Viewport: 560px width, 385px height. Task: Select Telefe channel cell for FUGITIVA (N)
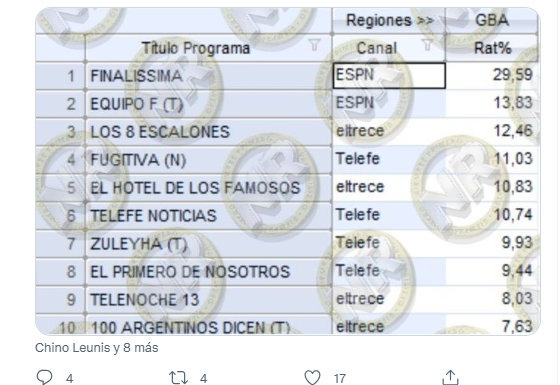tap(389, 159)
